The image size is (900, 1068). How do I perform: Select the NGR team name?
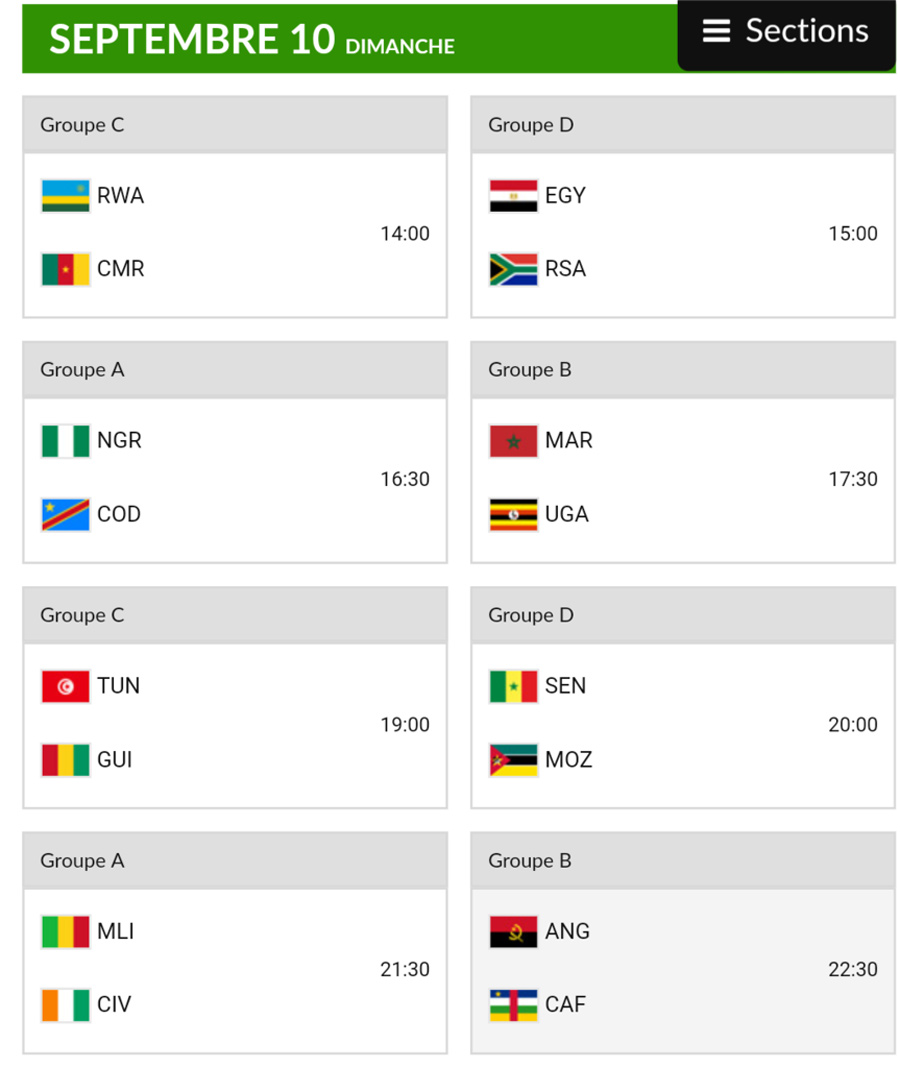pos(119,441)
